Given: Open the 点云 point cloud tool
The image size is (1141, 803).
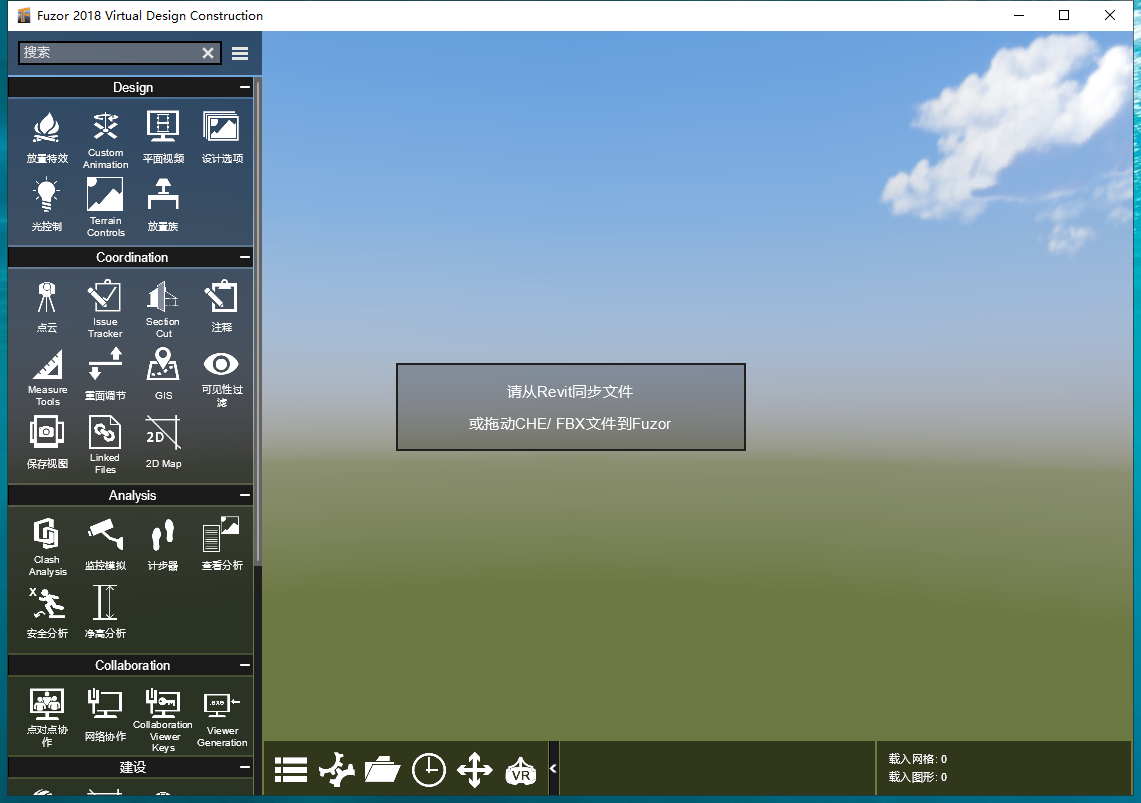Looking at the screenshot, I should point(47,307).
